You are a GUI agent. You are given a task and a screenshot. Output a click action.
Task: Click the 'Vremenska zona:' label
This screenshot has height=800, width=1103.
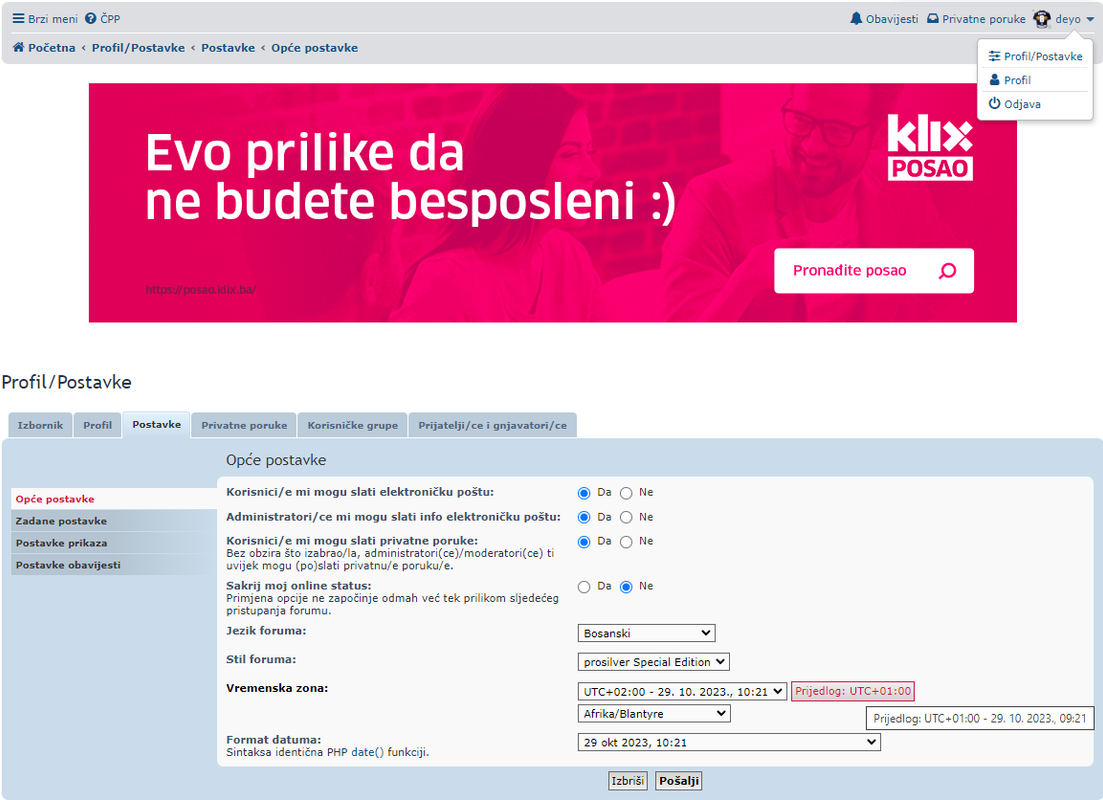pyautogui.click(x=277, y=688)
